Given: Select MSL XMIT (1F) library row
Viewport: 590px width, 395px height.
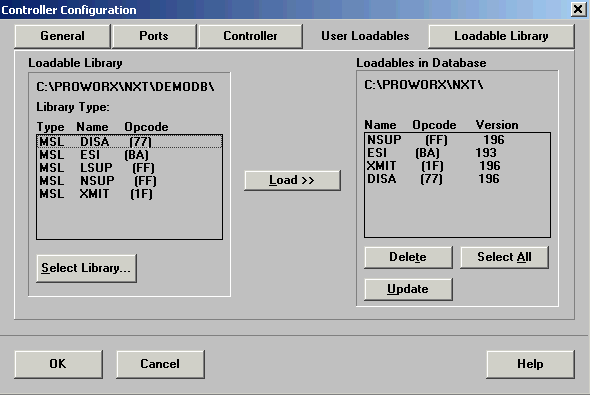Looking at the screenshot, I should pyautogui.click(x=130, y=194).
